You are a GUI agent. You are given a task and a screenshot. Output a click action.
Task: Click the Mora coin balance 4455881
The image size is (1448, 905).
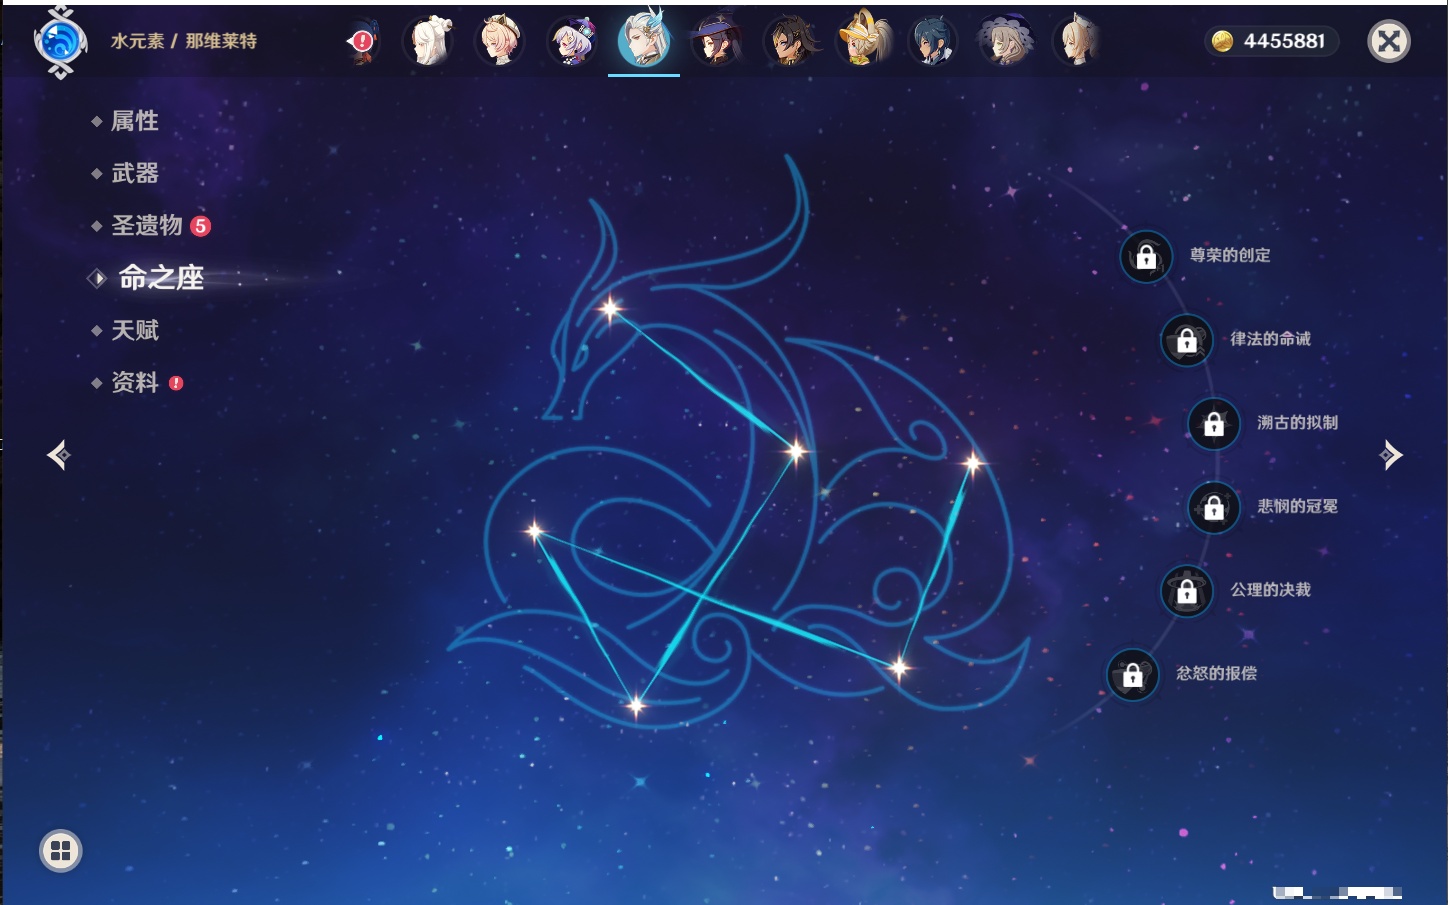(1270, 41)
